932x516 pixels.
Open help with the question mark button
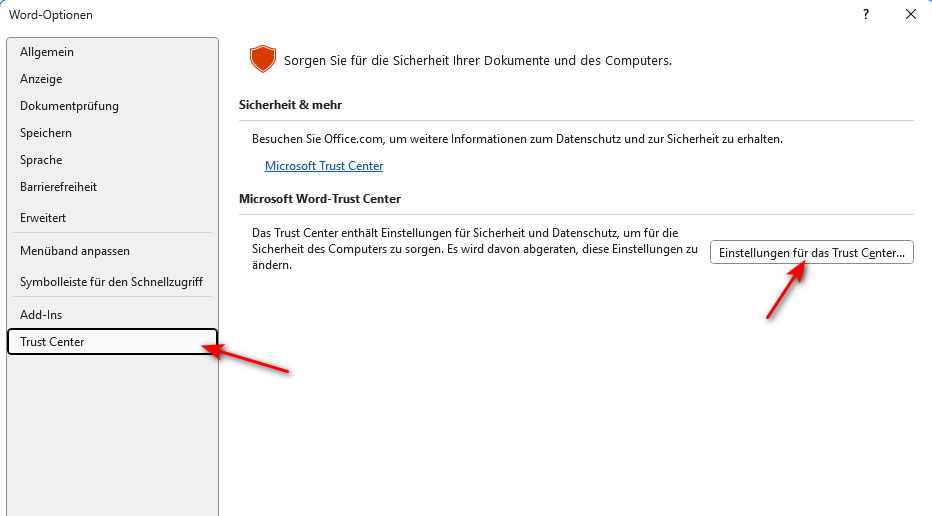pos(866,14)
